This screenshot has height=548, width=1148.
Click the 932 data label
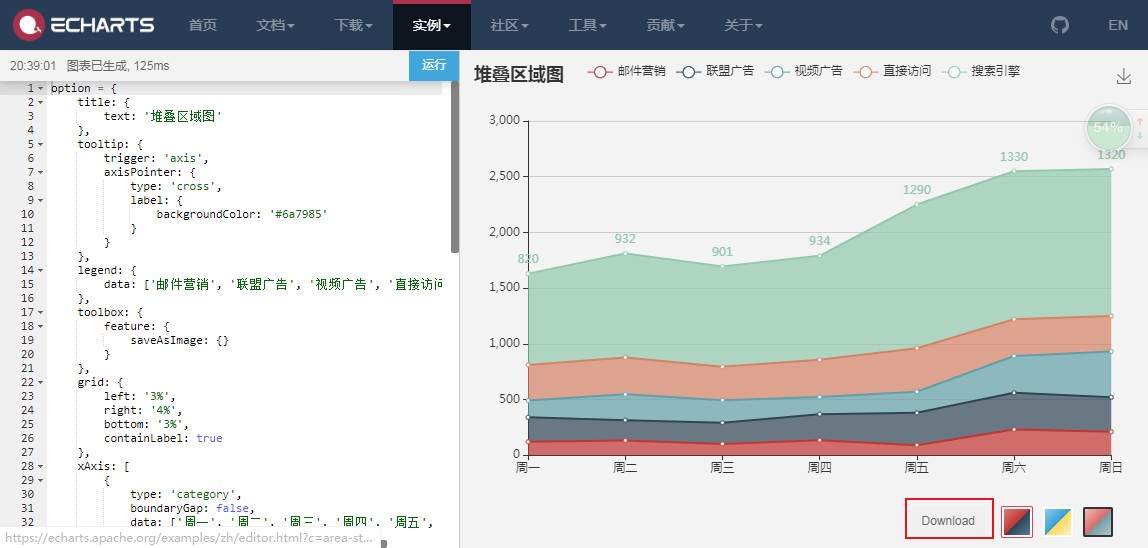point(625,239)
